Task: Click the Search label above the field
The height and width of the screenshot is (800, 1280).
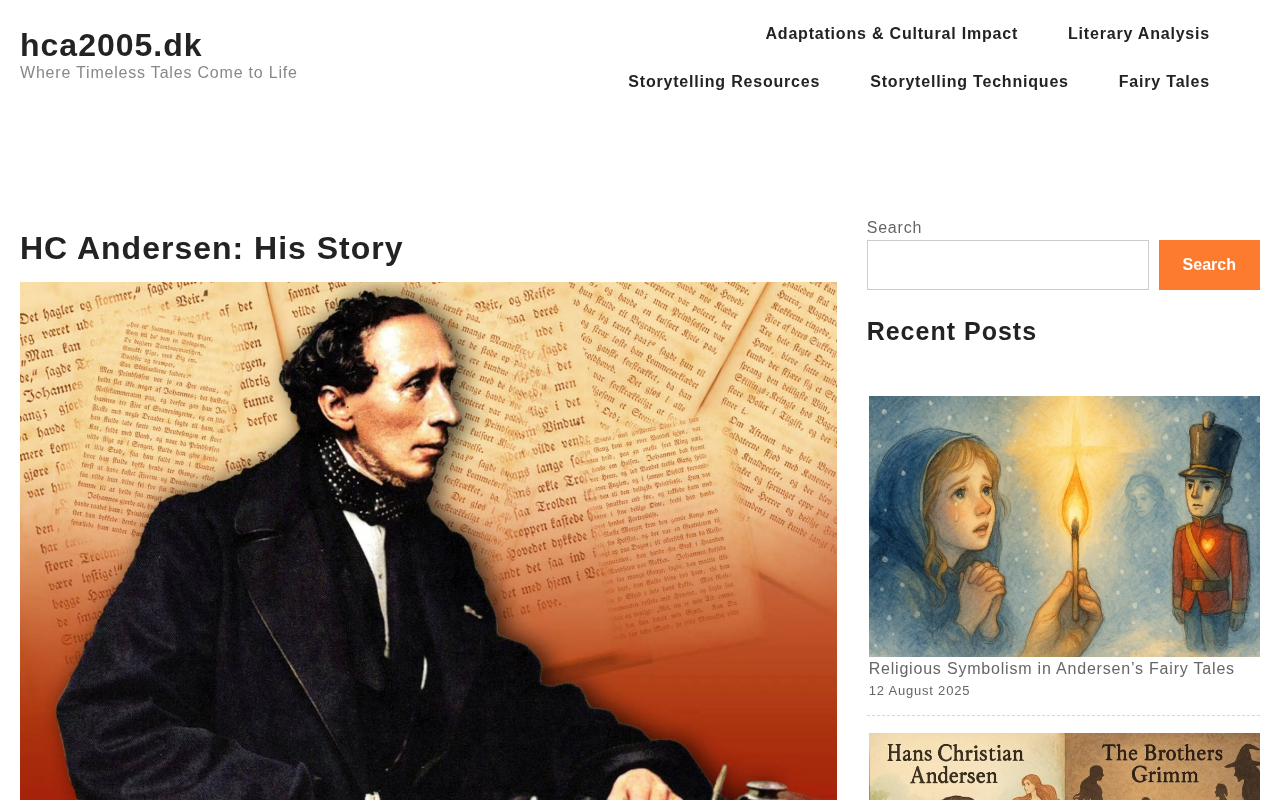Action: click(894, 228)
